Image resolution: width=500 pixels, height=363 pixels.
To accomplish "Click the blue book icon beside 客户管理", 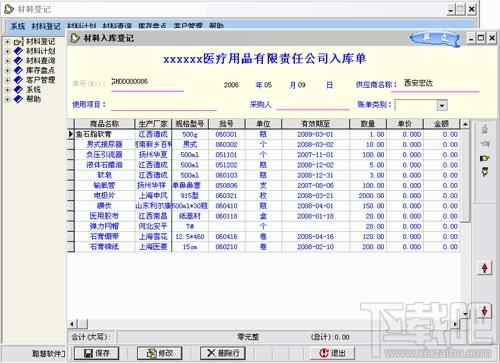I will tap(18, 80).
